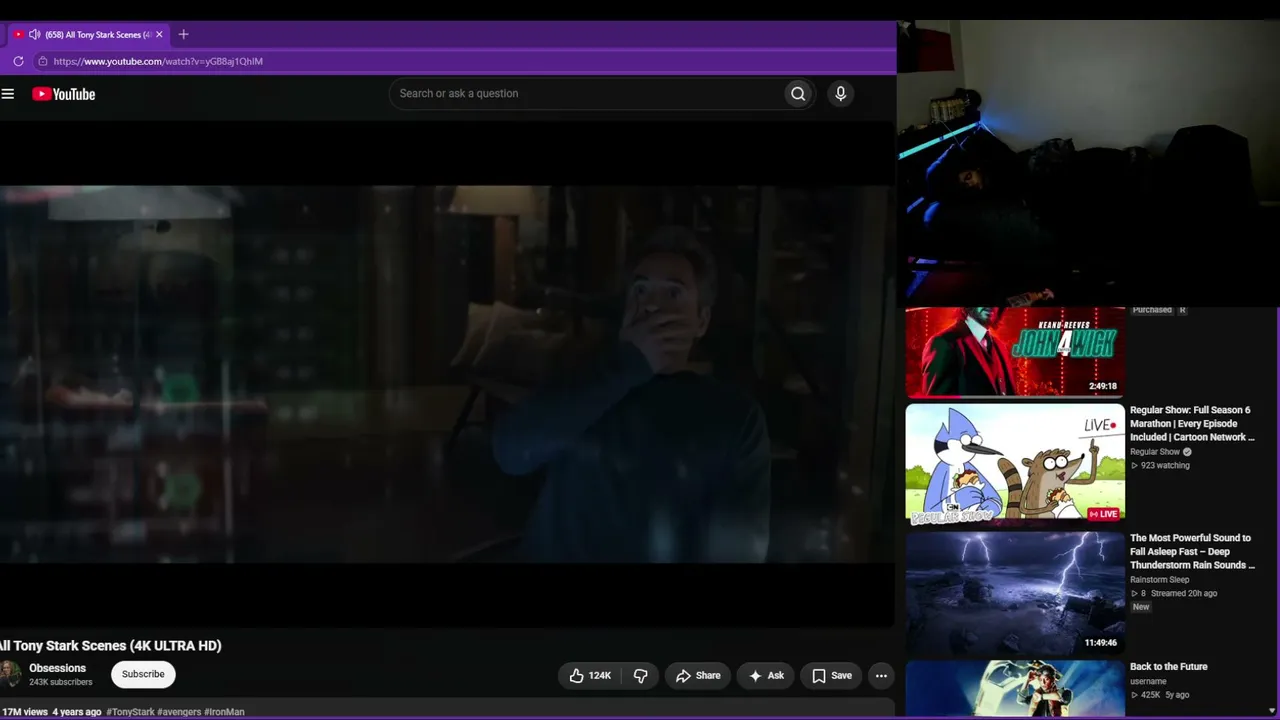Open the Obsessions channel name link
The width and height of the screenshot is (1280, 720).
point(58,668)
